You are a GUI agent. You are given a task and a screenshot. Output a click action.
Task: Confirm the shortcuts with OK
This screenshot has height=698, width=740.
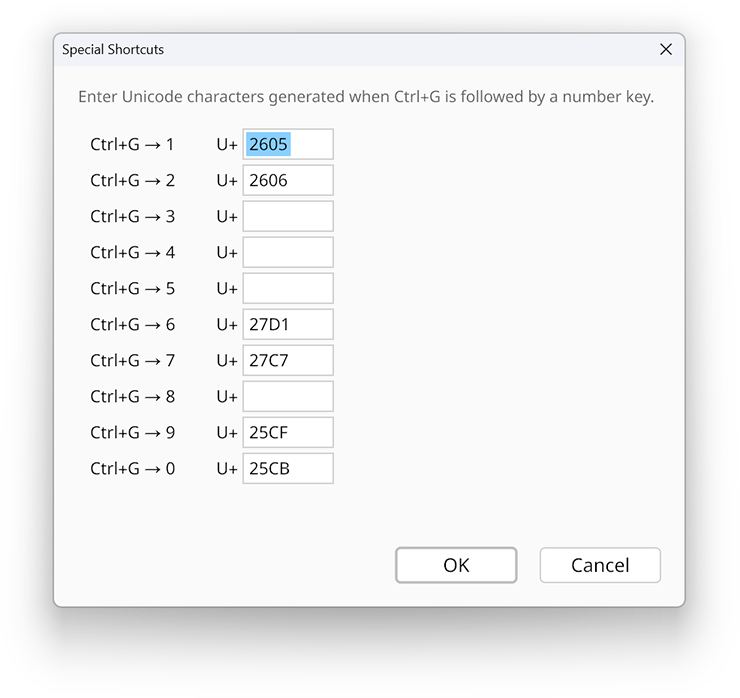point(456,565)
